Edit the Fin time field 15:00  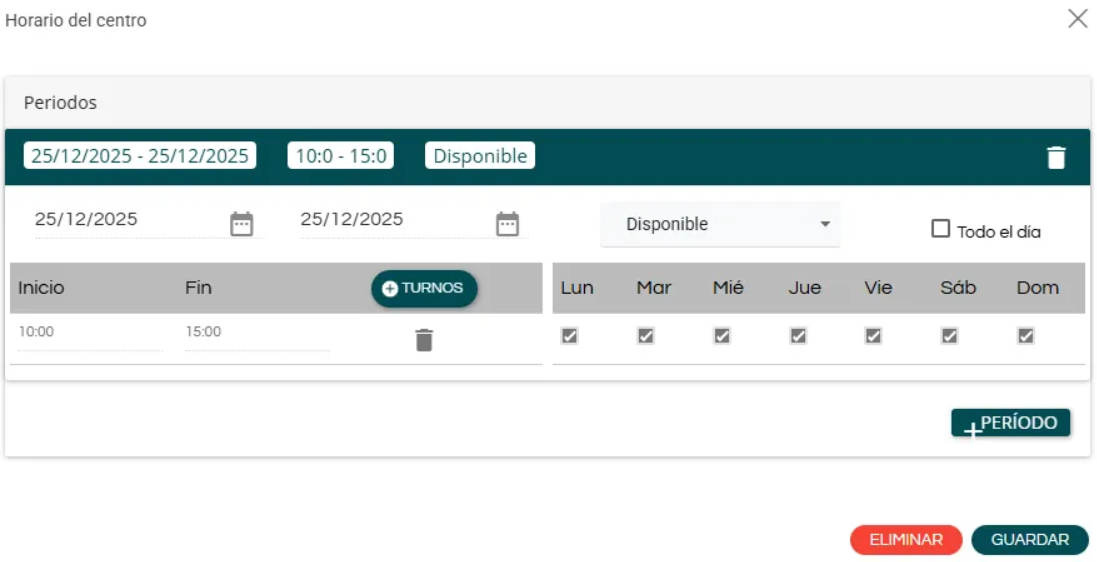pos(255,332)
